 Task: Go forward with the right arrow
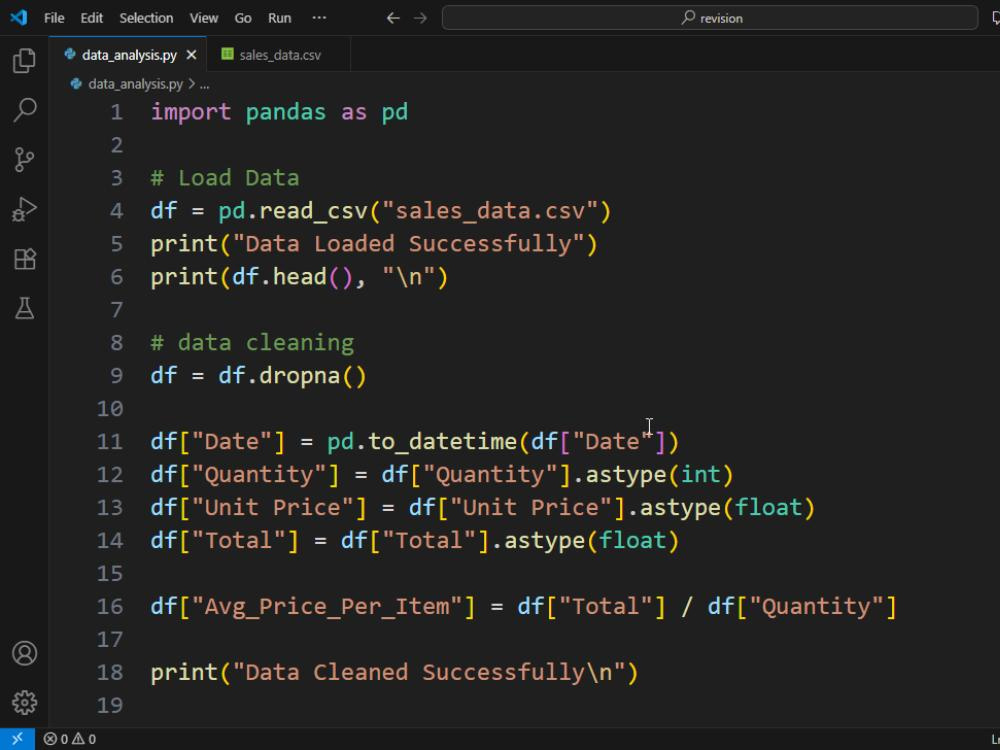(420, 18)
